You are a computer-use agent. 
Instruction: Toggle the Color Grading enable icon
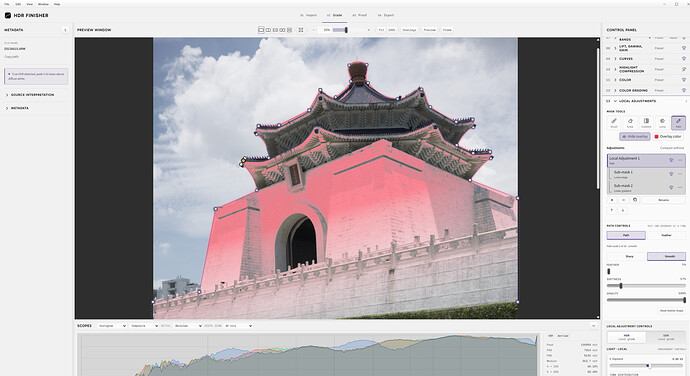[x=684, y=90]
